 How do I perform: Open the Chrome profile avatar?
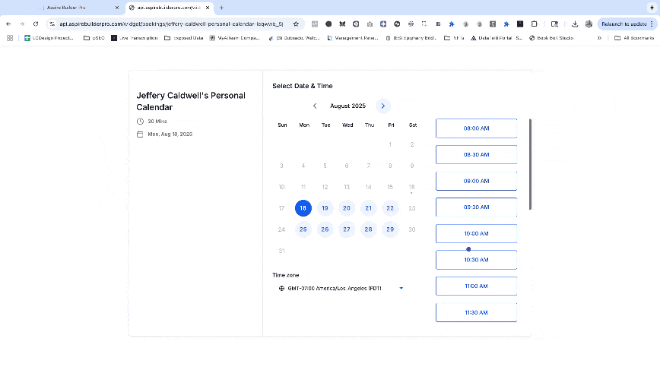pos(589,24)
